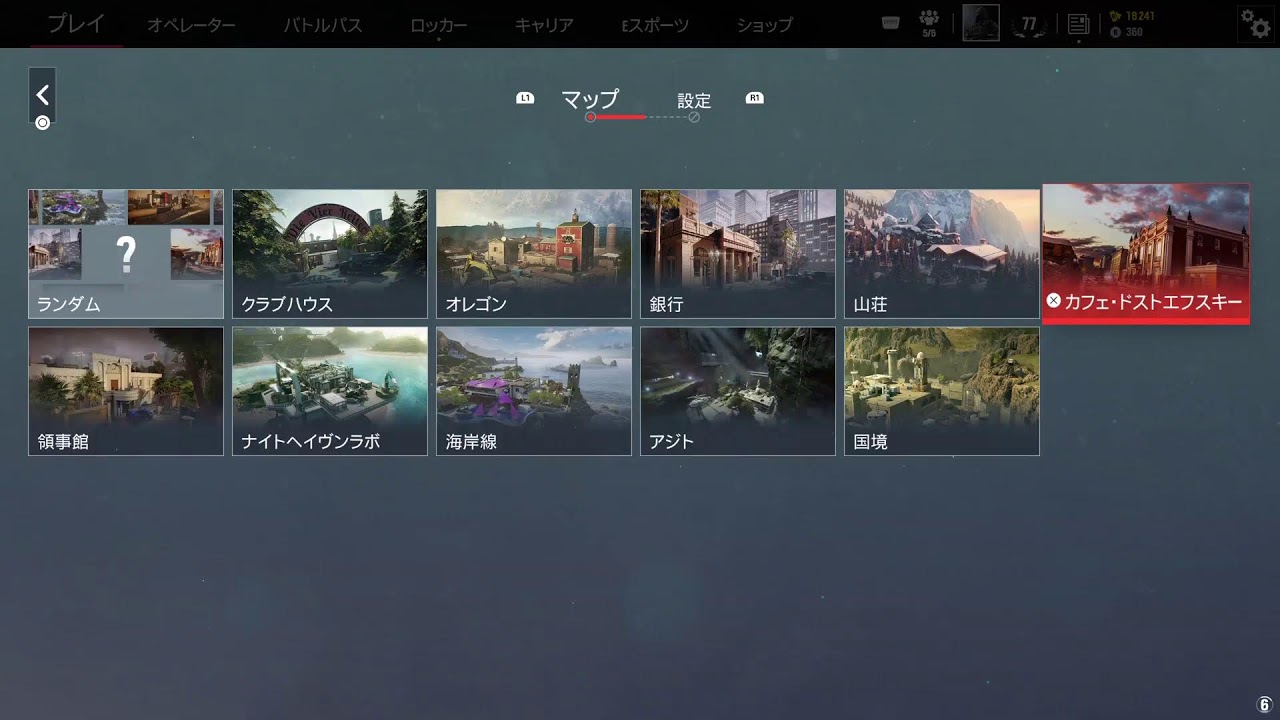The width and height of the screenshot is (1280, 720).
Task: Select the オレゴン map
Action: tap(534, 254)
